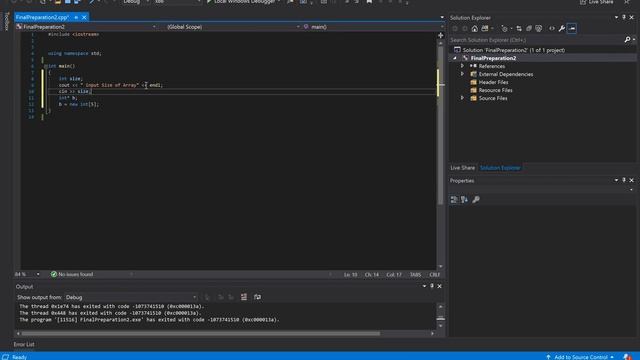This screenshot has width=640, height=360.
Task: Open Show output from Debug dropdown
Action: pyautogui.click(x=131, y=298)
